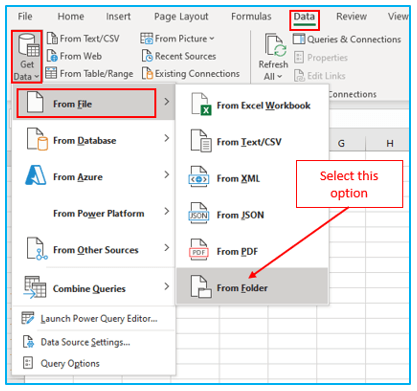
Task: Click the From JSON file icon
Action: pyautogui.click(x=199, y=213)
